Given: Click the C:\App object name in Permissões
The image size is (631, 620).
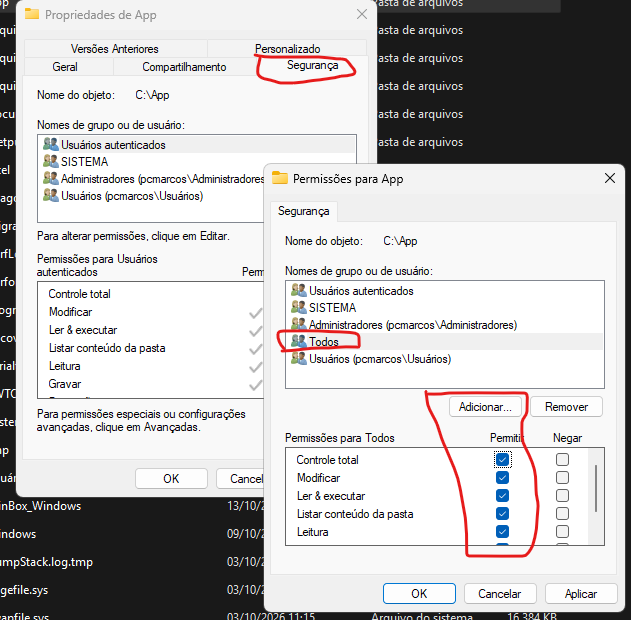Looking at the screenshot, I should coord(400,241).
